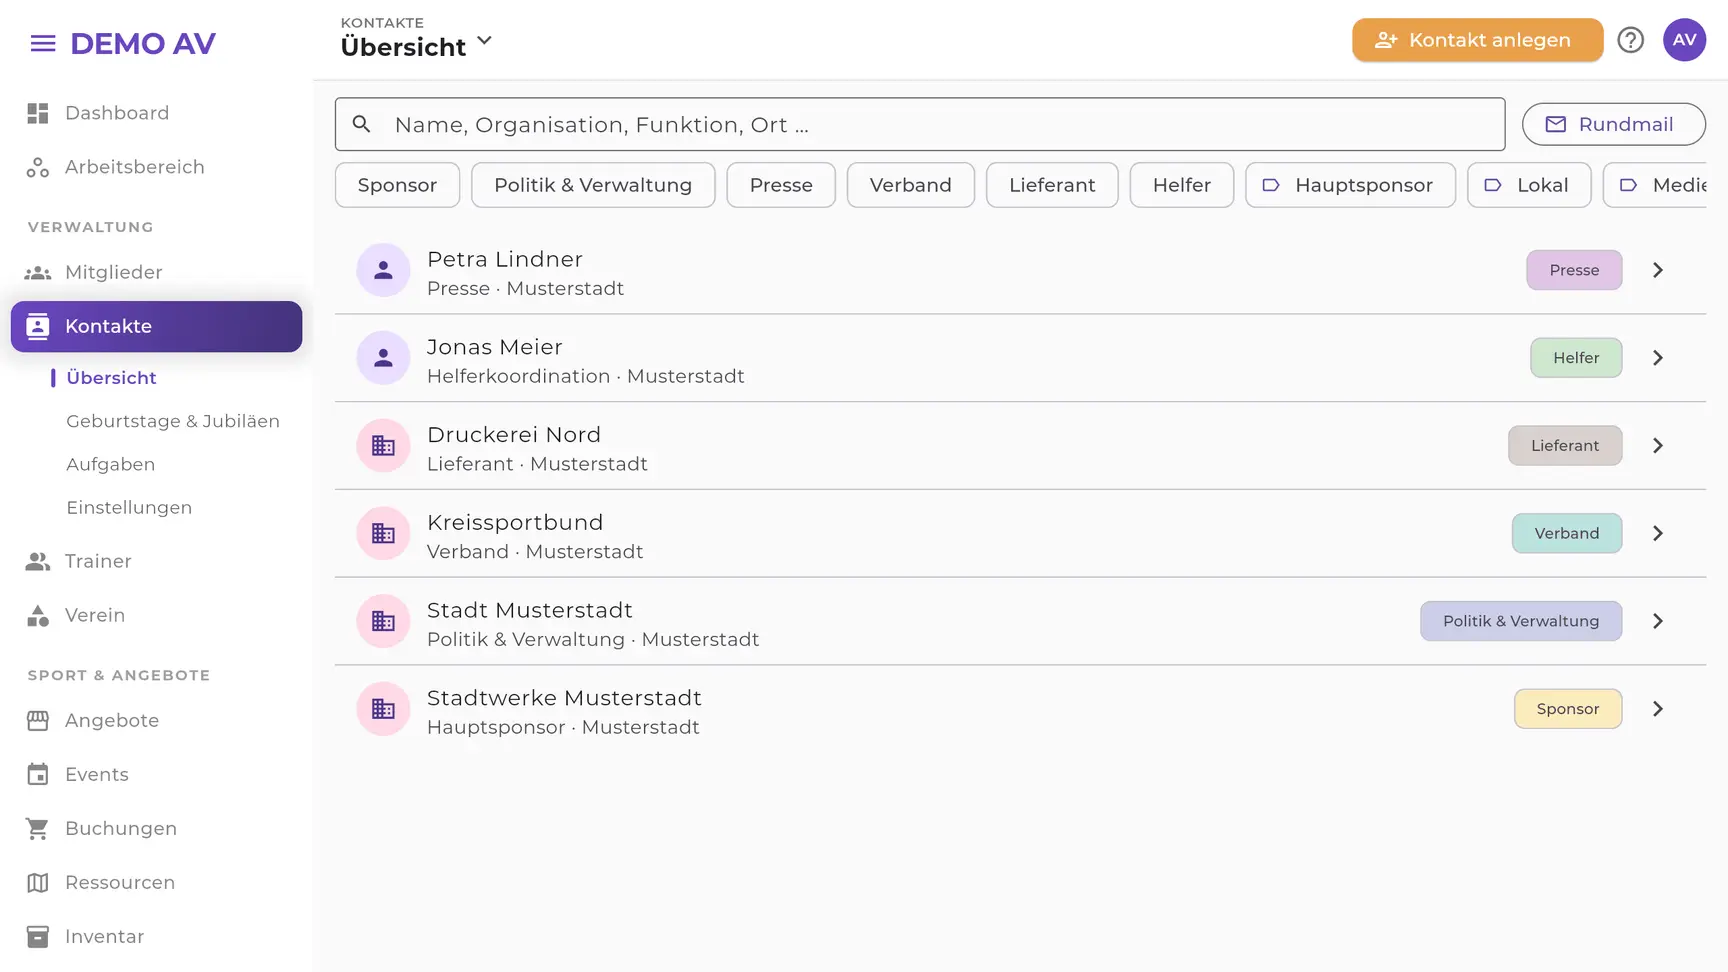
Task: Open Stadt Musterstadt via chevron arrow
Action: tap(1658, 621)
